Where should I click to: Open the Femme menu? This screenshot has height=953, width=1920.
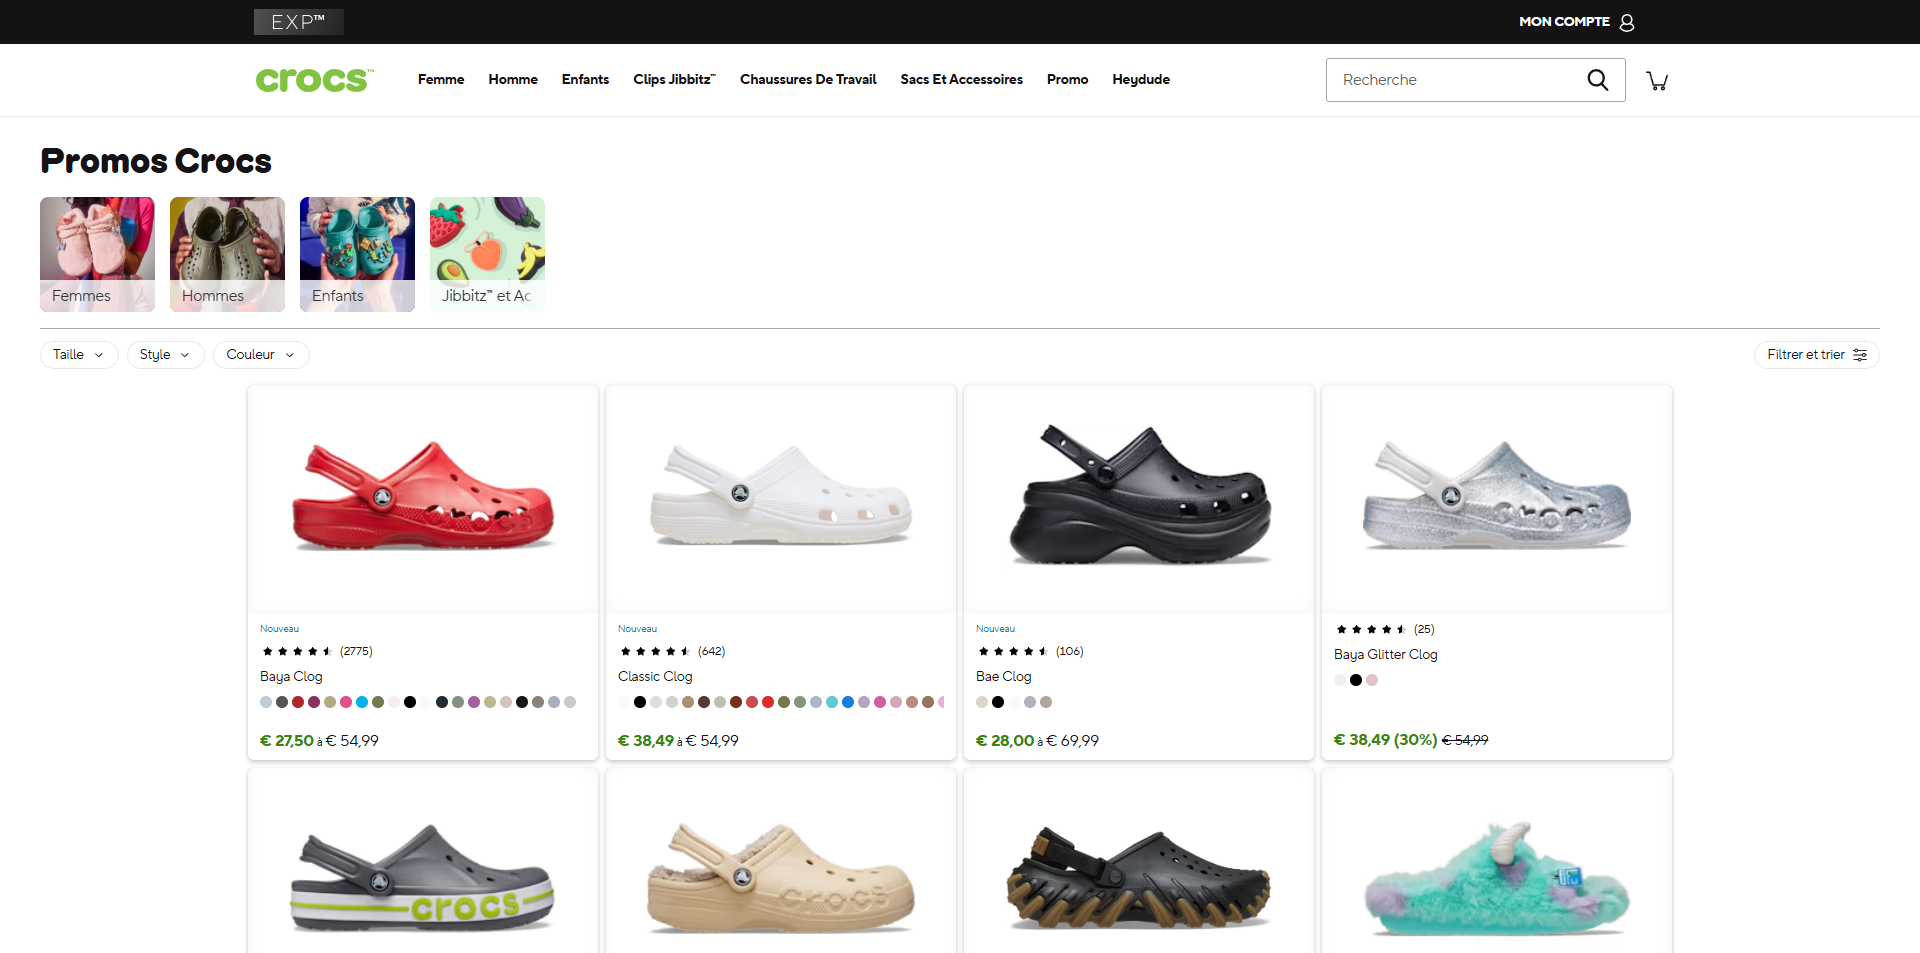click(441, 80)
